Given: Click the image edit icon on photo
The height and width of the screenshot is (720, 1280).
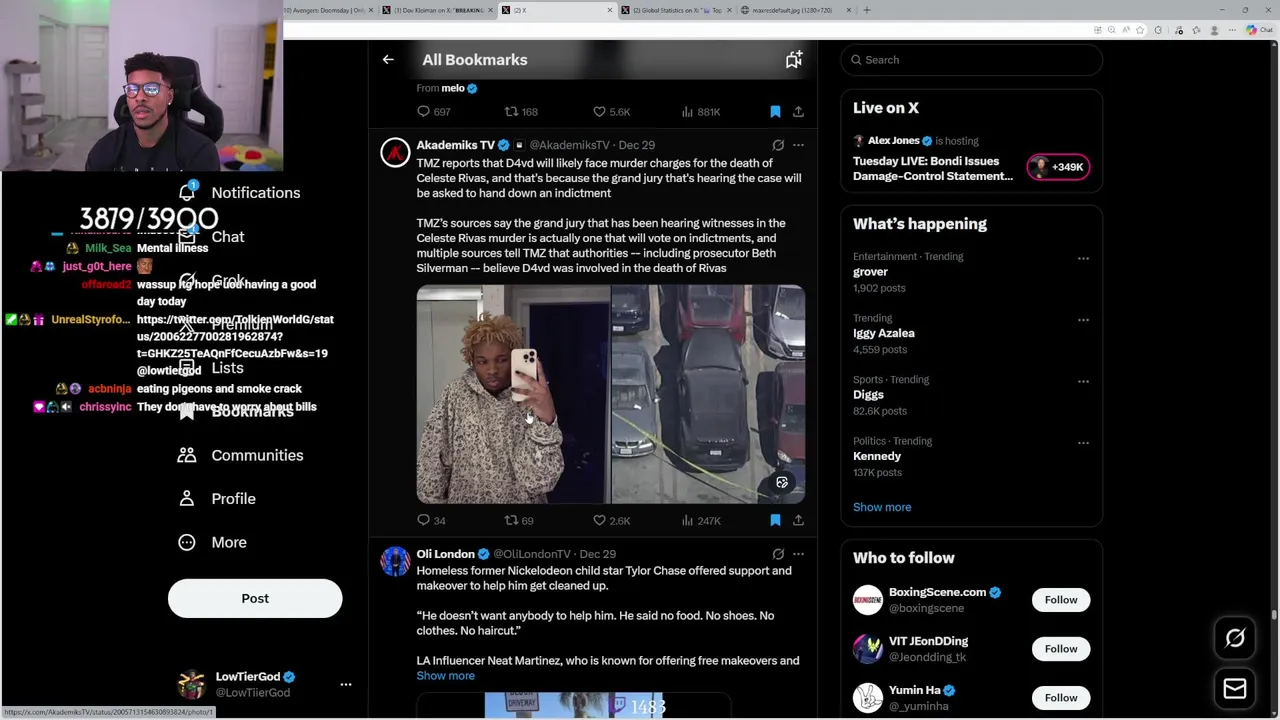Looking at the screenshot, I should (782, 483).
